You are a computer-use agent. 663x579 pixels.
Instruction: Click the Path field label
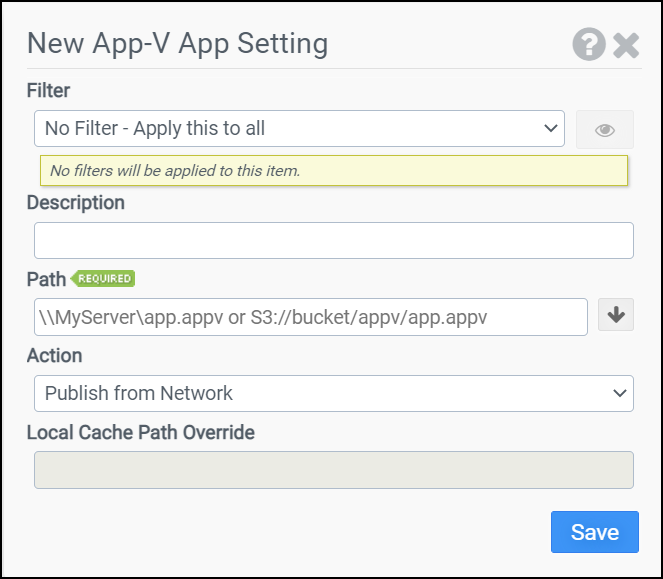click(x=46, y=279)
